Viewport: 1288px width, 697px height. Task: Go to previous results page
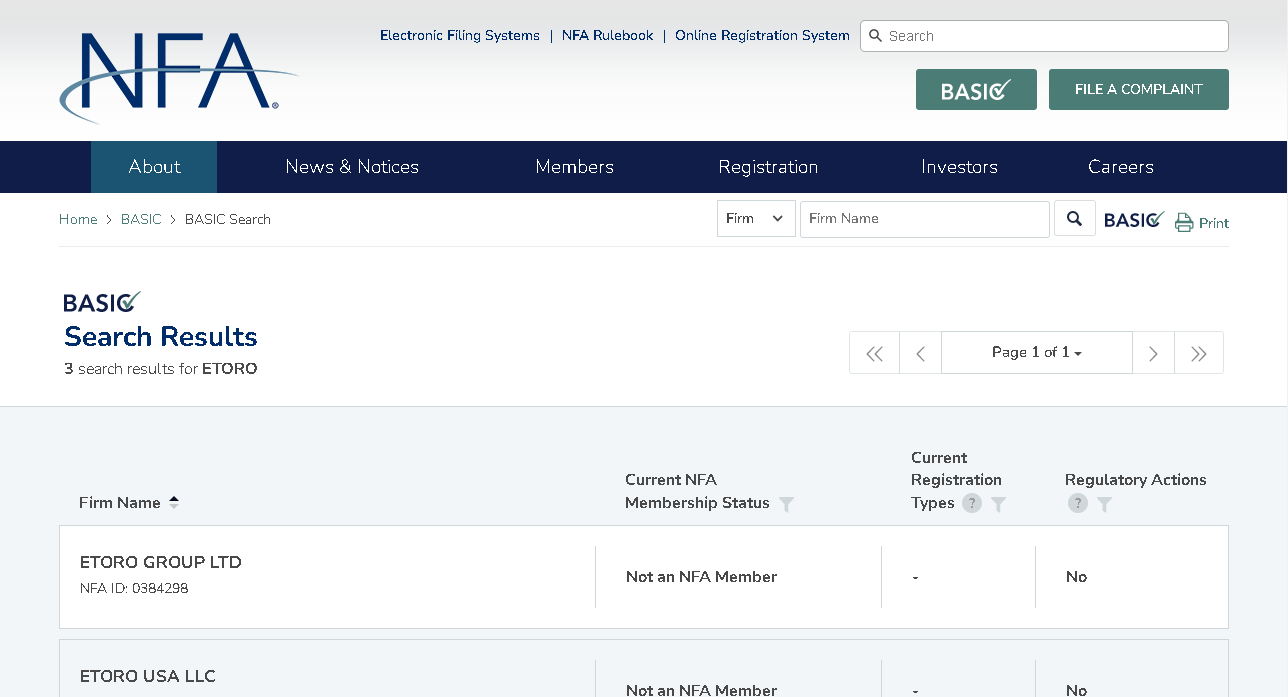(x=921, y=353)
